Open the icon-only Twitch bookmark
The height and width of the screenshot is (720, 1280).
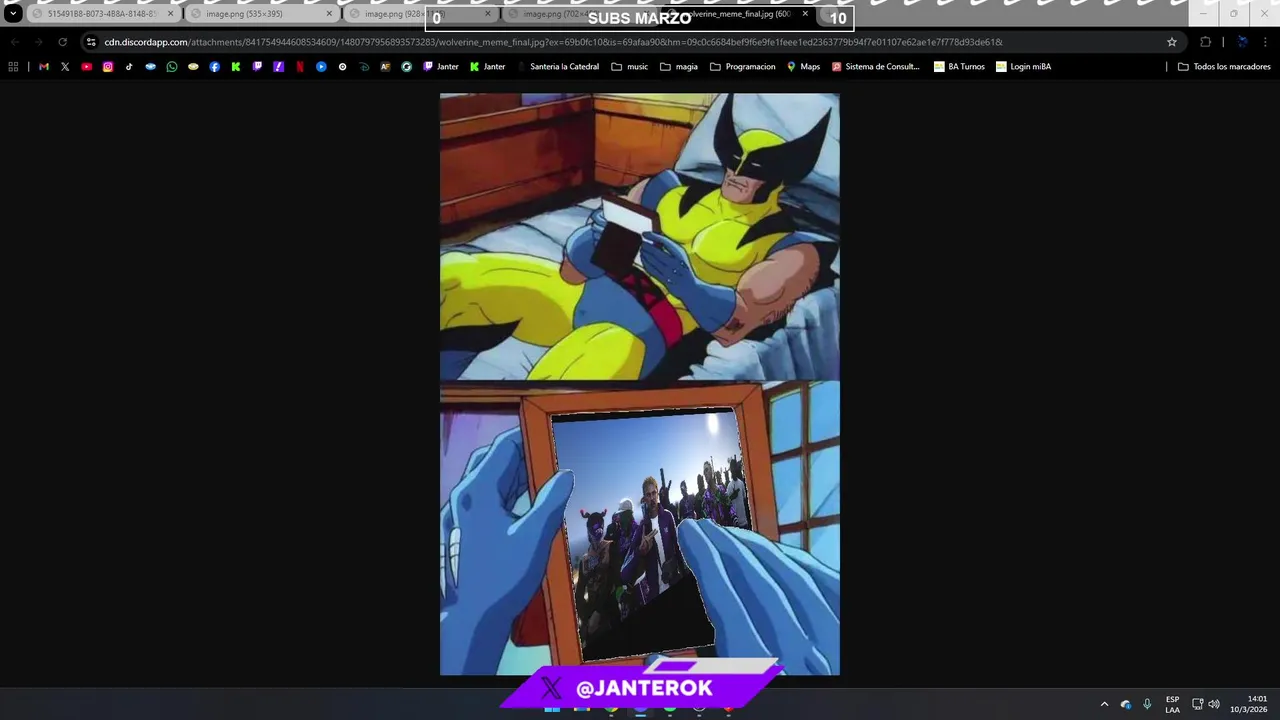[257, 67]
